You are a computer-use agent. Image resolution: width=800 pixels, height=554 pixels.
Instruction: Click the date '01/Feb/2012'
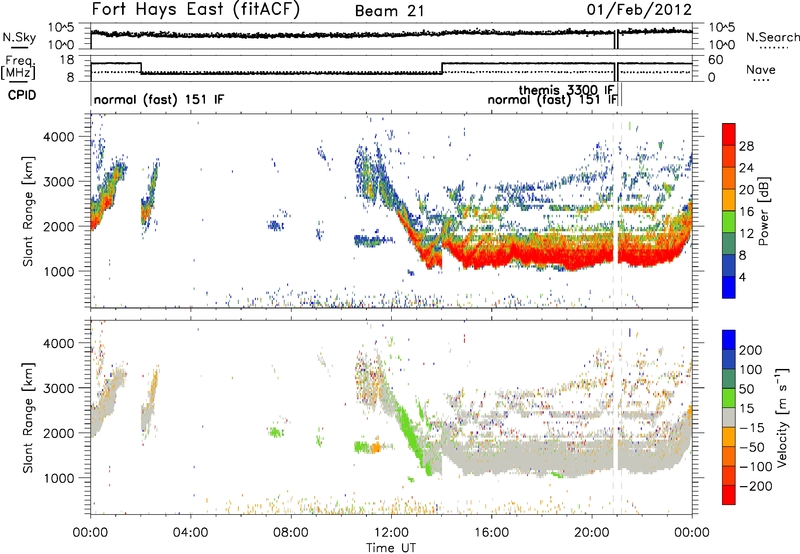pos(639,10)
